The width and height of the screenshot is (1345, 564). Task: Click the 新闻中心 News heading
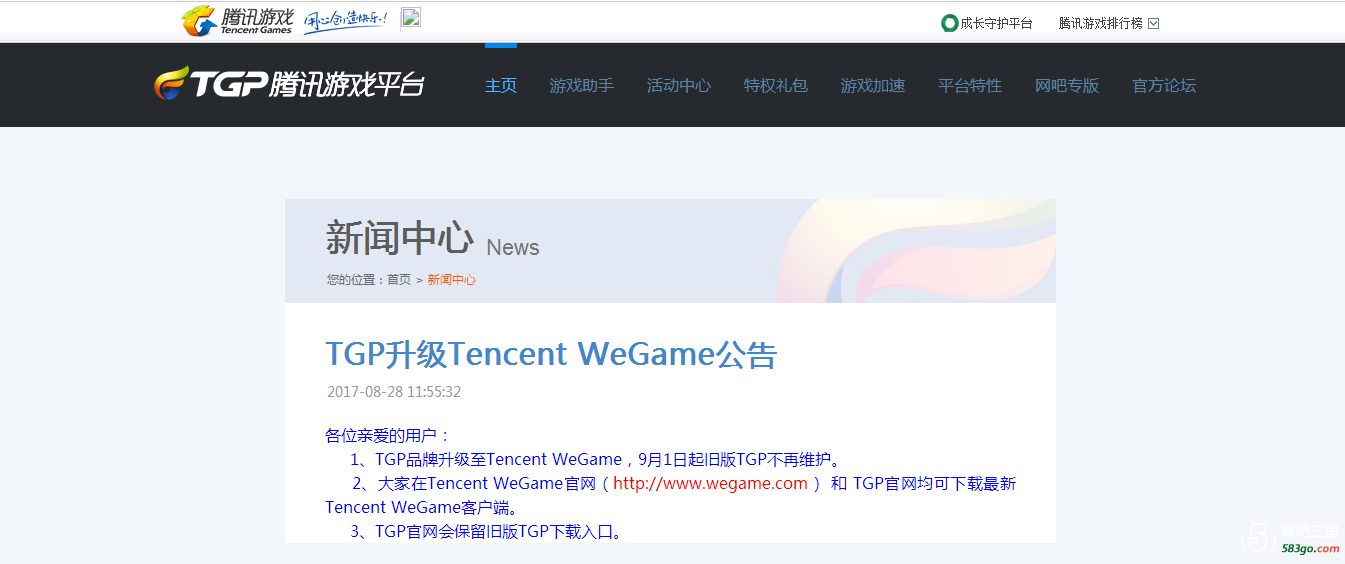tap(432, 240)
